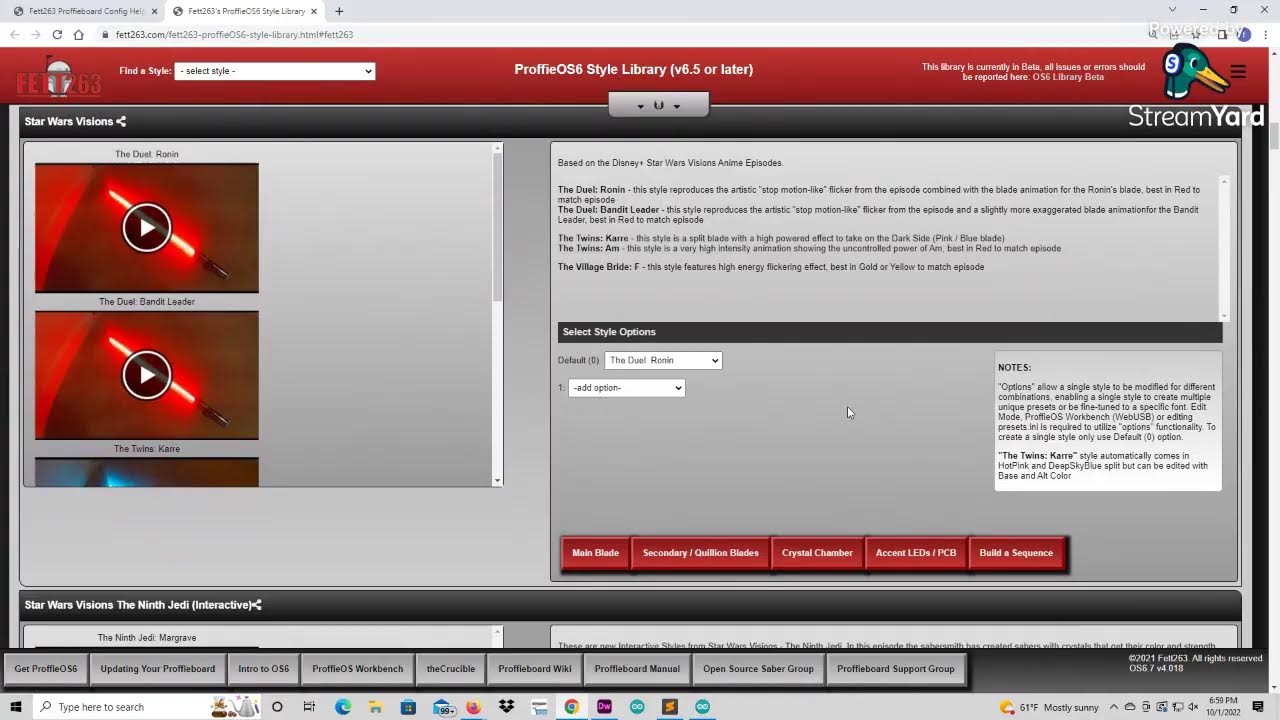This screenshot has width=1280, height=720.
Task: Switch to Fett263 Proffieboard Config Helper tab
Action: pyautogui.click(x=80, y=11)
